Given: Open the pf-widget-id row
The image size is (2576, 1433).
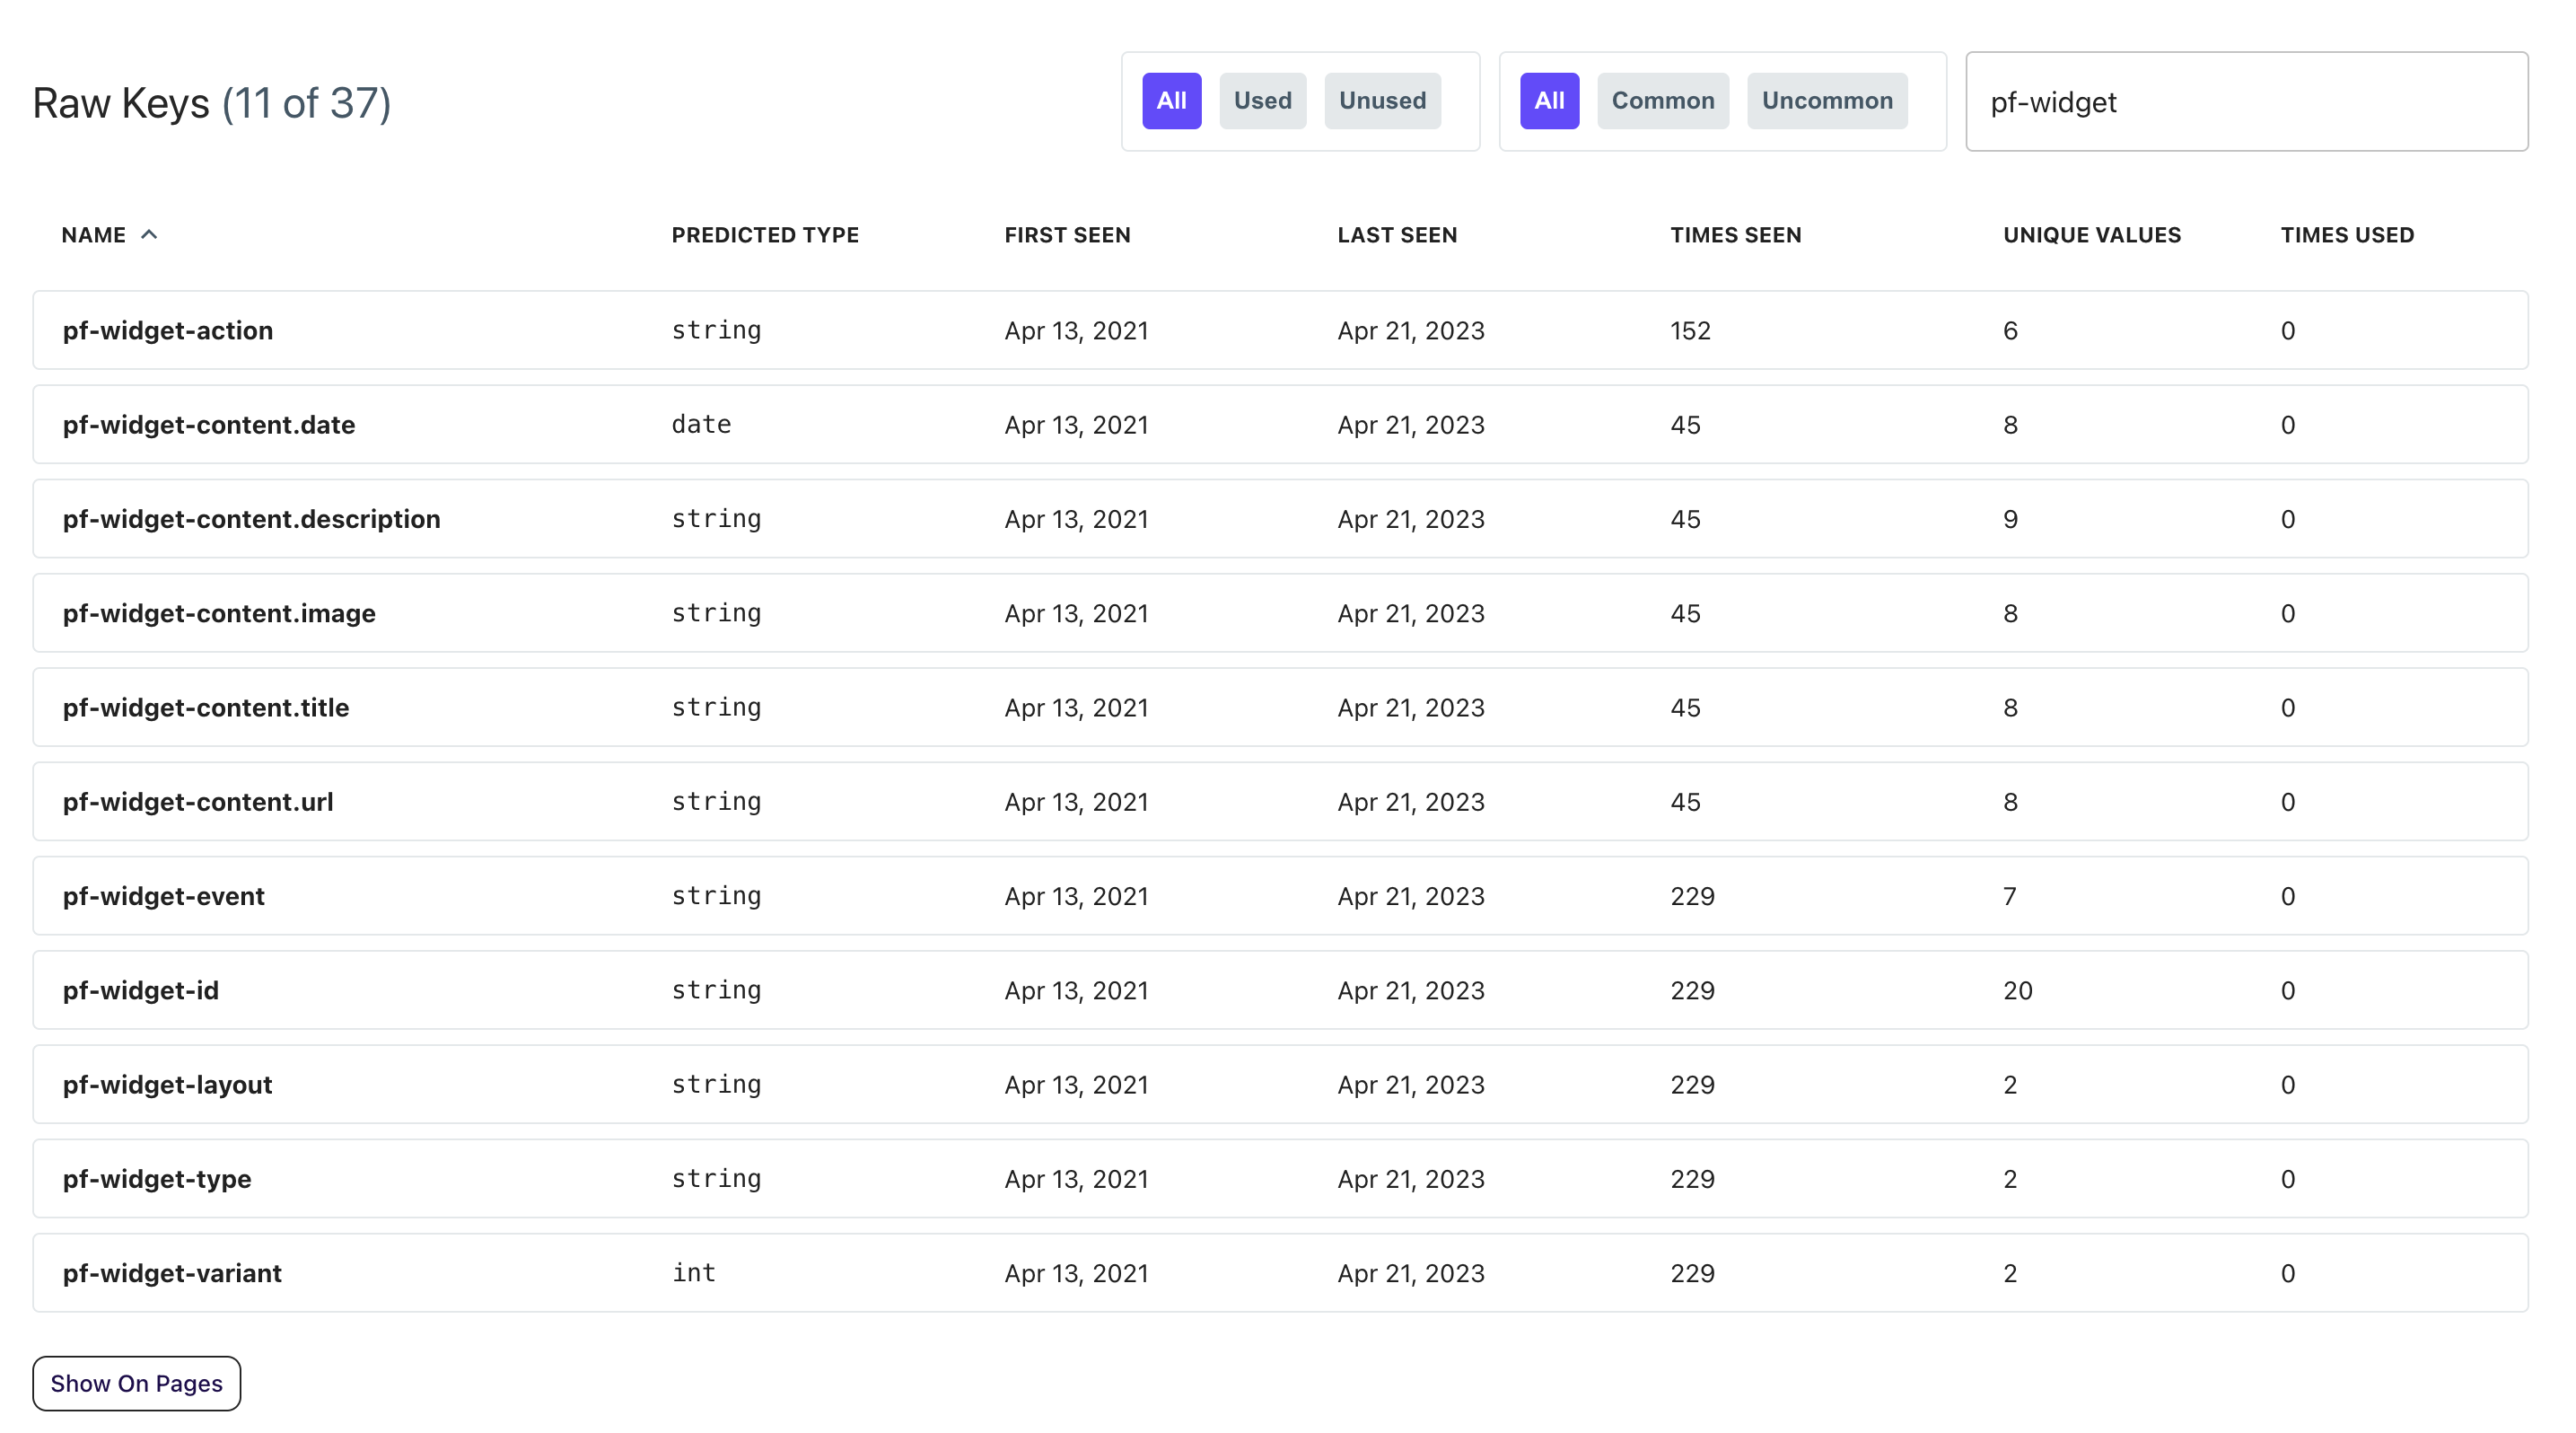Looking at the screenshot, I should click(x=141, y=990).
